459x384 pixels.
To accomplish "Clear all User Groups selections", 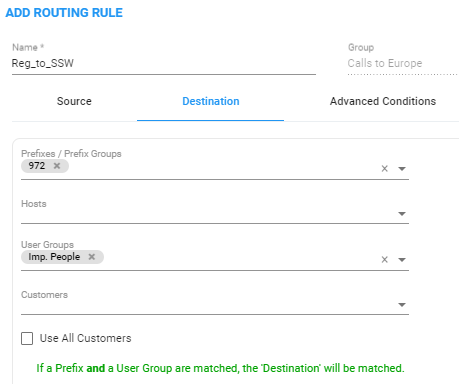I will [x=385, y=260].
